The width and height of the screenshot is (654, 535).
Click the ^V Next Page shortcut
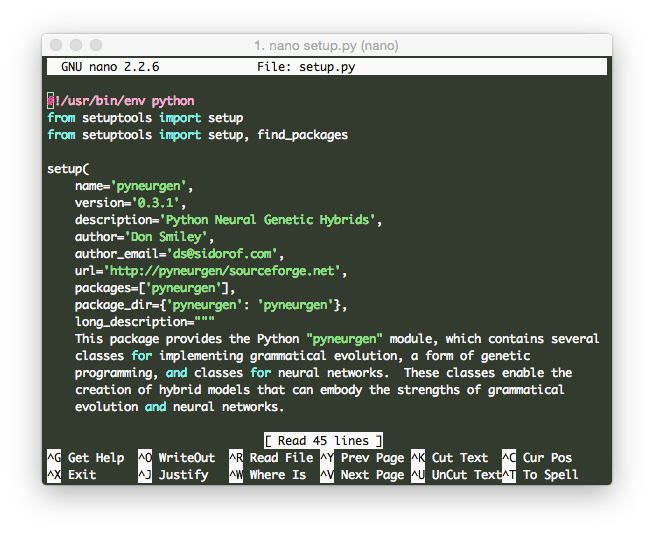(362, 475)
